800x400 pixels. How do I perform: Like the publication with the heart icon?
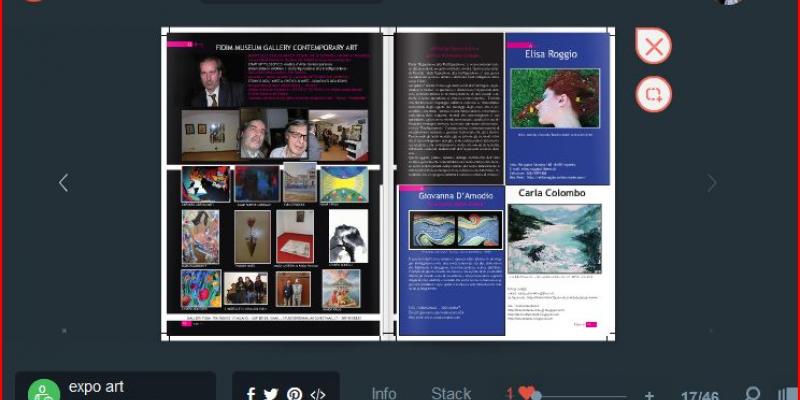point(527,392)
